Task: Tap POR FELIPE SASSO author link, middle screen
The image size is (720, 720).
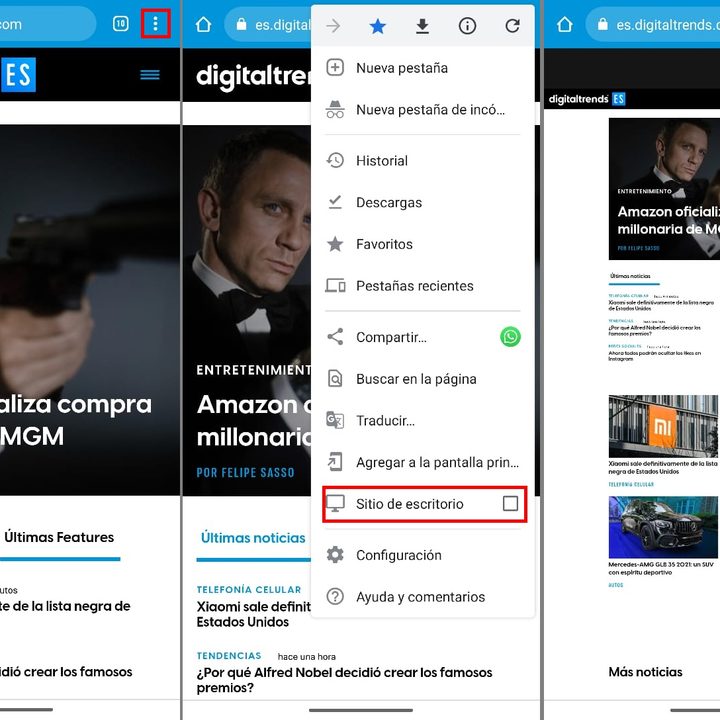Action: [246, 472]
